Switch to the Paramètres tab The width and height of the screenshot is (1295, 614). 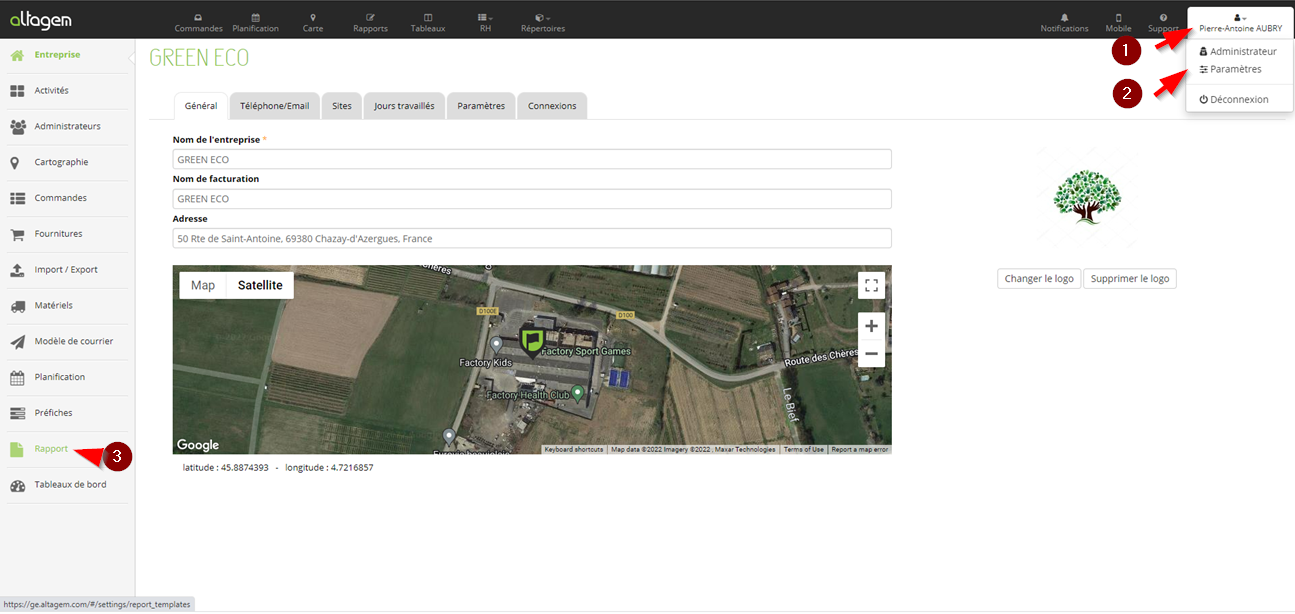point(481,106)
